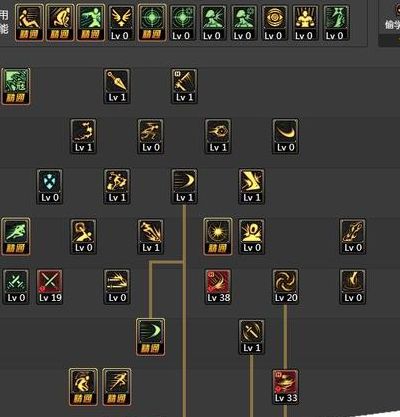Click the golden crescent moon Lv 0 skill

285,136
